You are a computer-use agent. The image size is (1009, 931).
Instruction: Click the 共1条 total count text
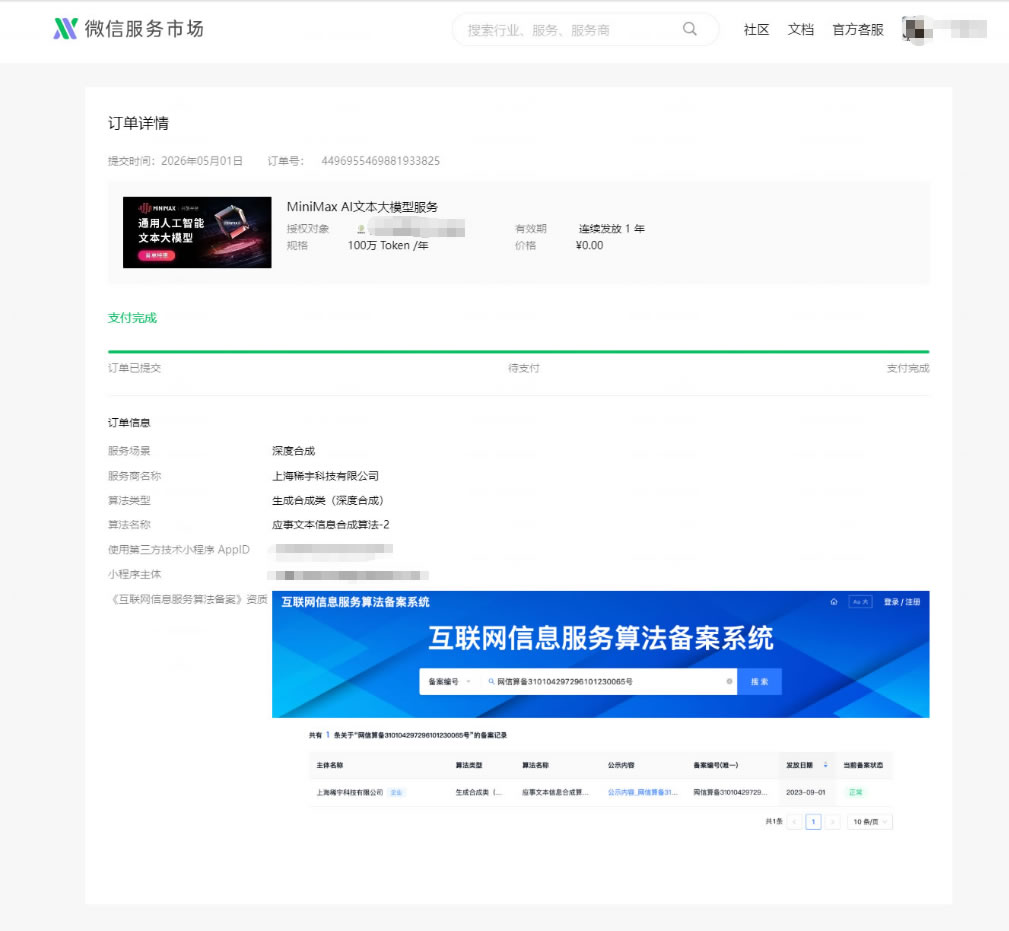[x=774, y=822]
